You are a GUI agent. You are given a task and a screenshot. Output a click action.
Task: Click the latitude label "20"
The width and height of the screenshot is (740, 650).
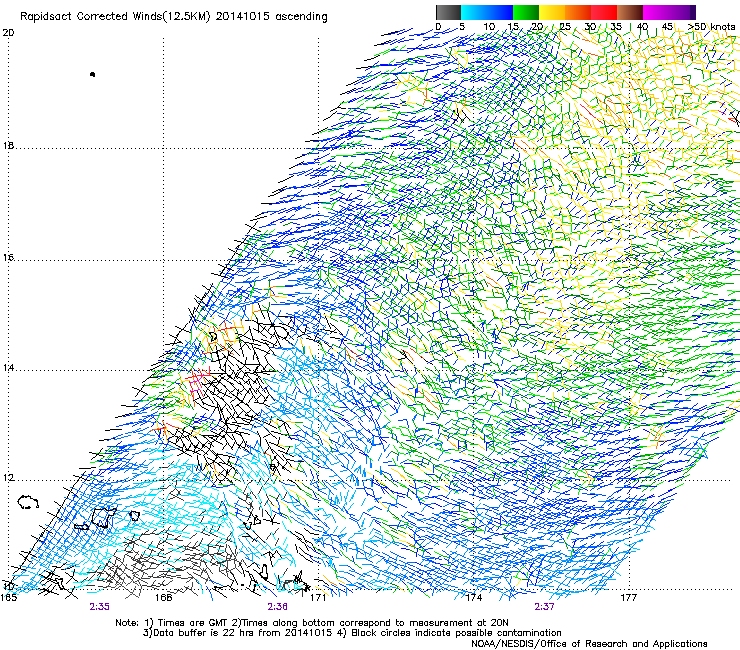point(8,33)
